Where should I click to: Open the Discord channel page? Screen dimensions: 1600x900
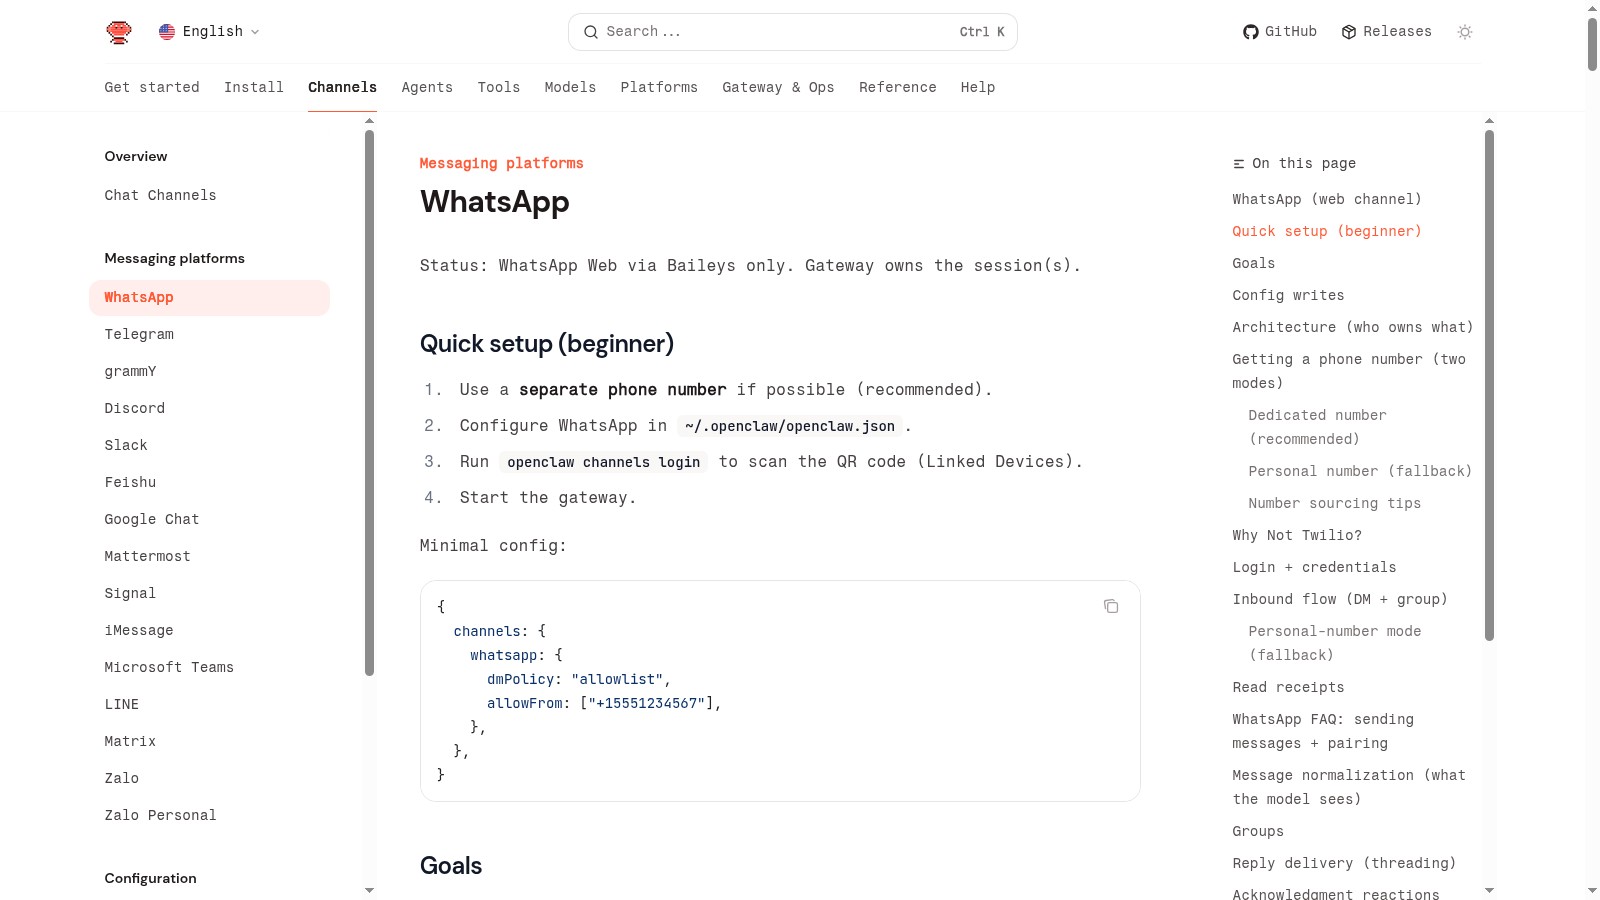[x=135, y=409]
